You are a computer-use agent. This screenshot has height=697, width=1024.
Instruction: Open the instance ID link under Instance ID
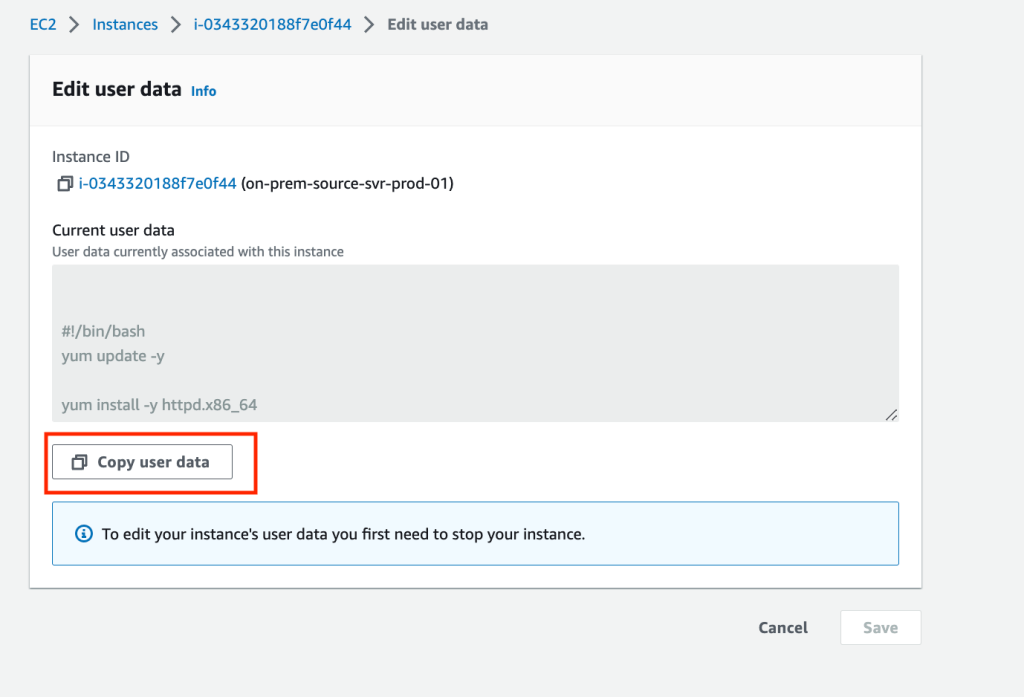click(158, 184)
